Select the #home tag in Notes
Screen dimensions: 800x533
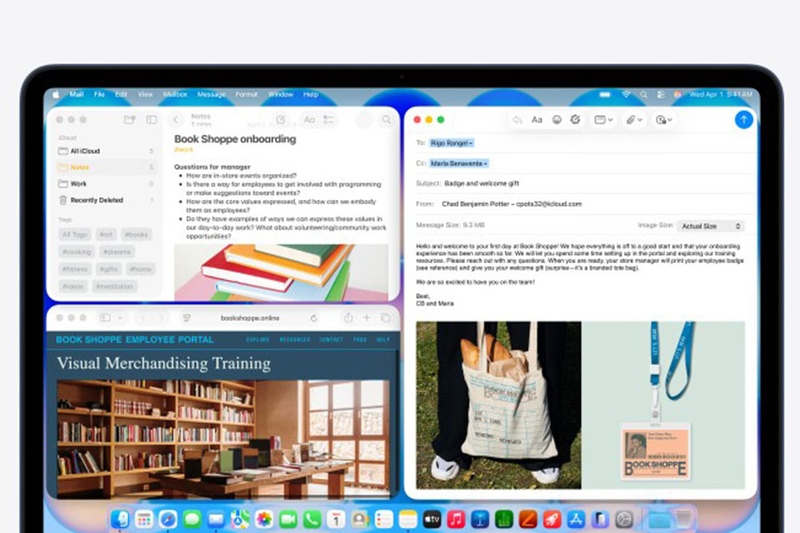[x=140, y=269]
